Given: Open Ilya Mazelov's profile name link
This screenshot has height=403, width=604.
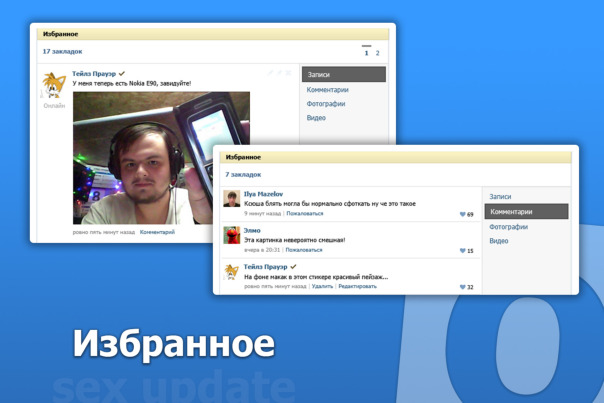Looking at the screenshot, I should pos(263,194).
